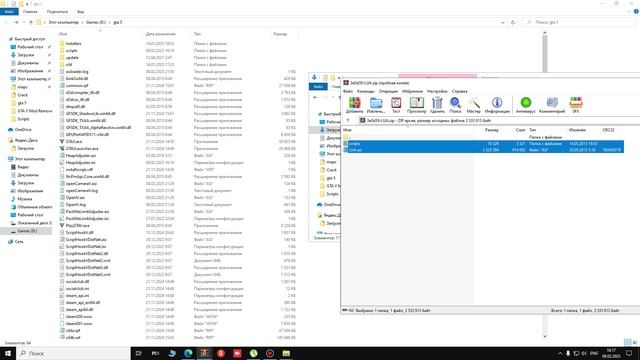The image size is (640, 360).
Task: Open Task View from the taskbar
Action: [x=138, y=353]
